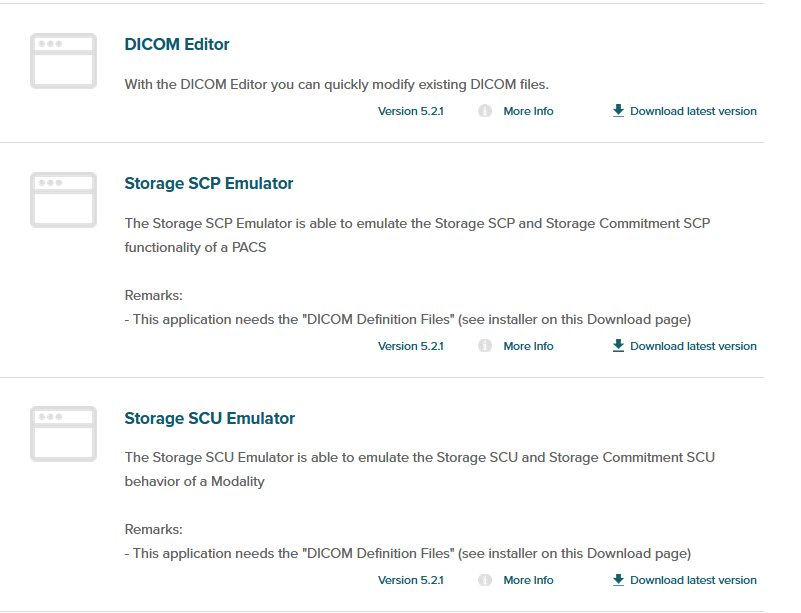Download latest version of DICOM Editor
Image resolution: width=801 pixels, height=613 pixels.
693,111
